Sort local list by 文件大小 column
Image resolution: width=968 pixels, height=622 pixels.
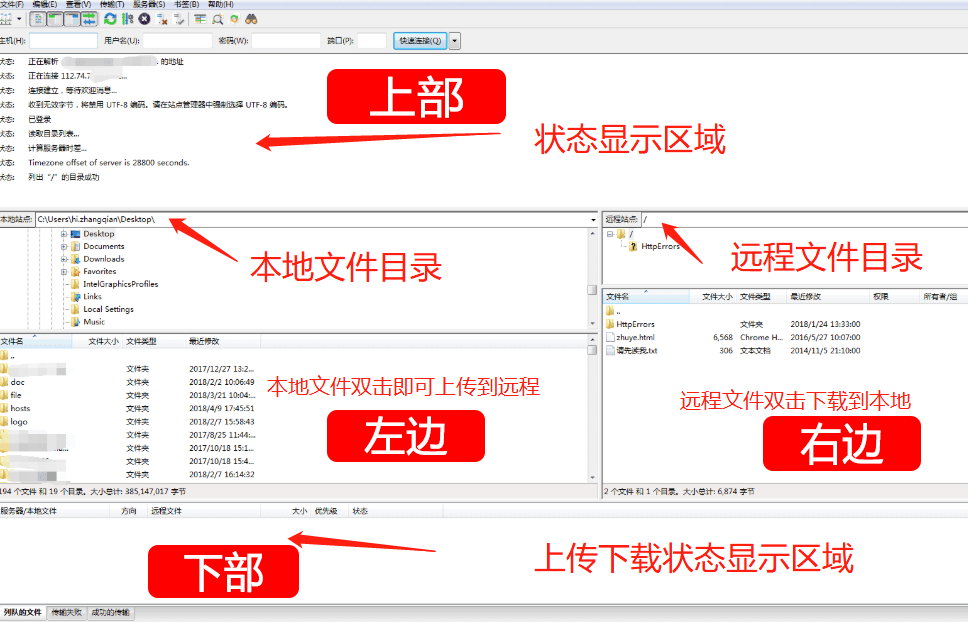click(98, 341)
